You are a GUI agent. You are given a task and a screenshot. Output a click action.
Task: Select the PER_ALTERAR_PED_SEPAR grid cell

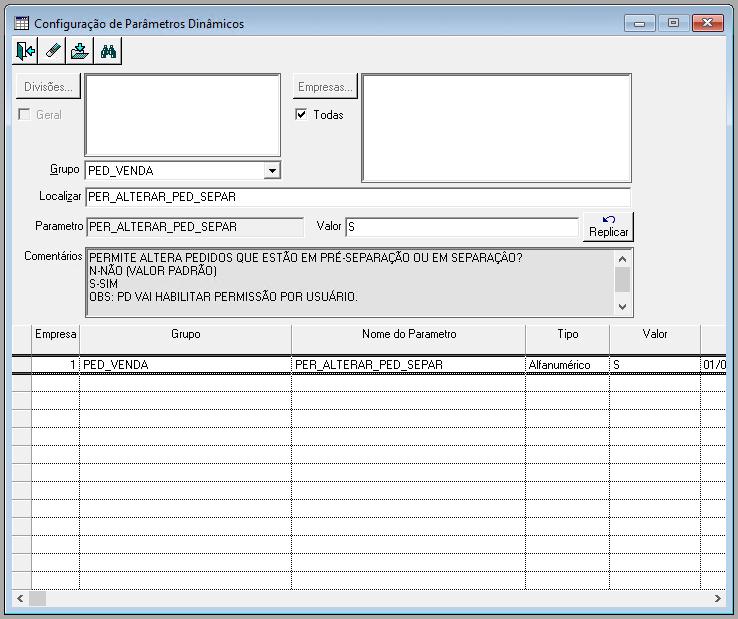click(x=409, y=365)
